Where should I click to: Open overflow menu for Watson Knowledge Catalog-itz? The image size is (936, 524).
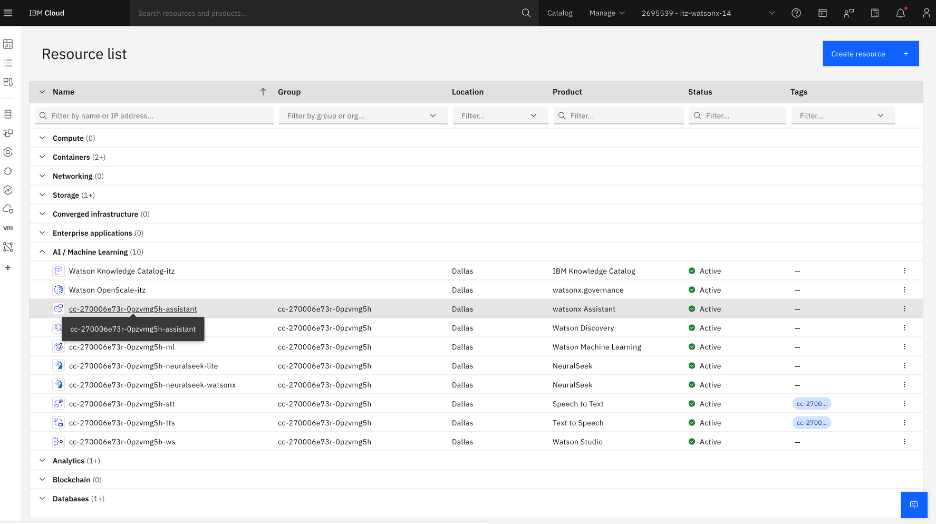pos(904,271)
